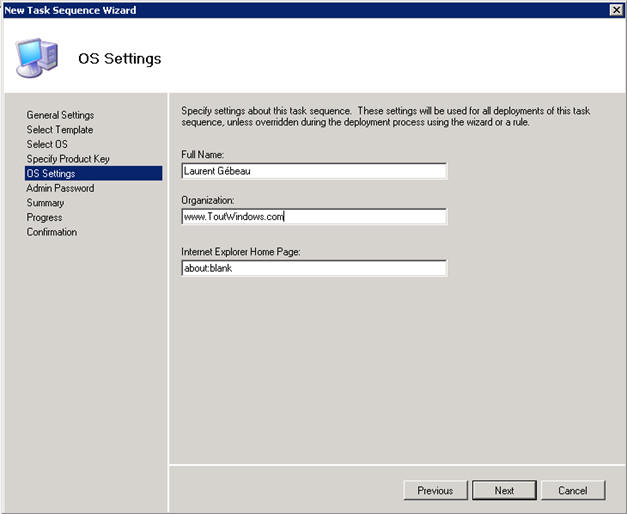Switch to the Admin Password step

(x=60, y=188)
